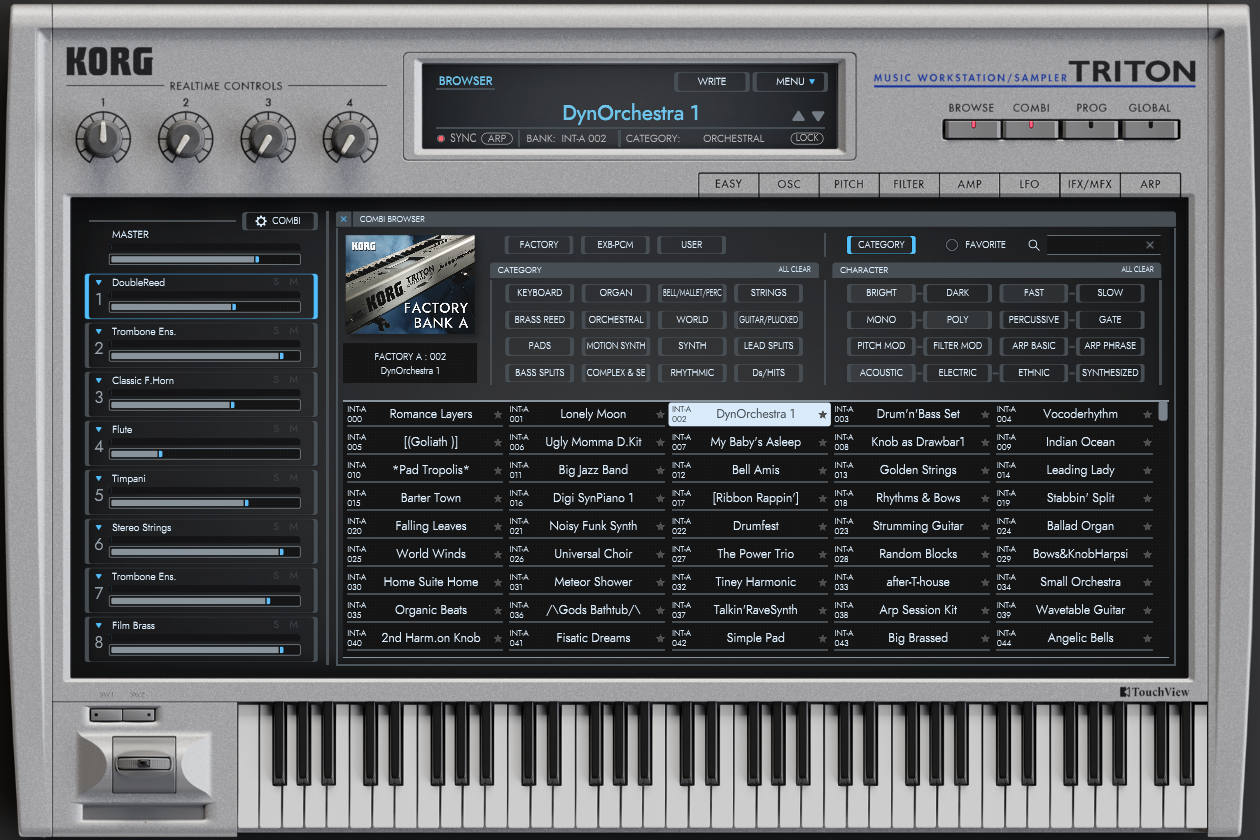Solo the DoubleReed timbre
1260x840 pixels.
pos(277,283)
